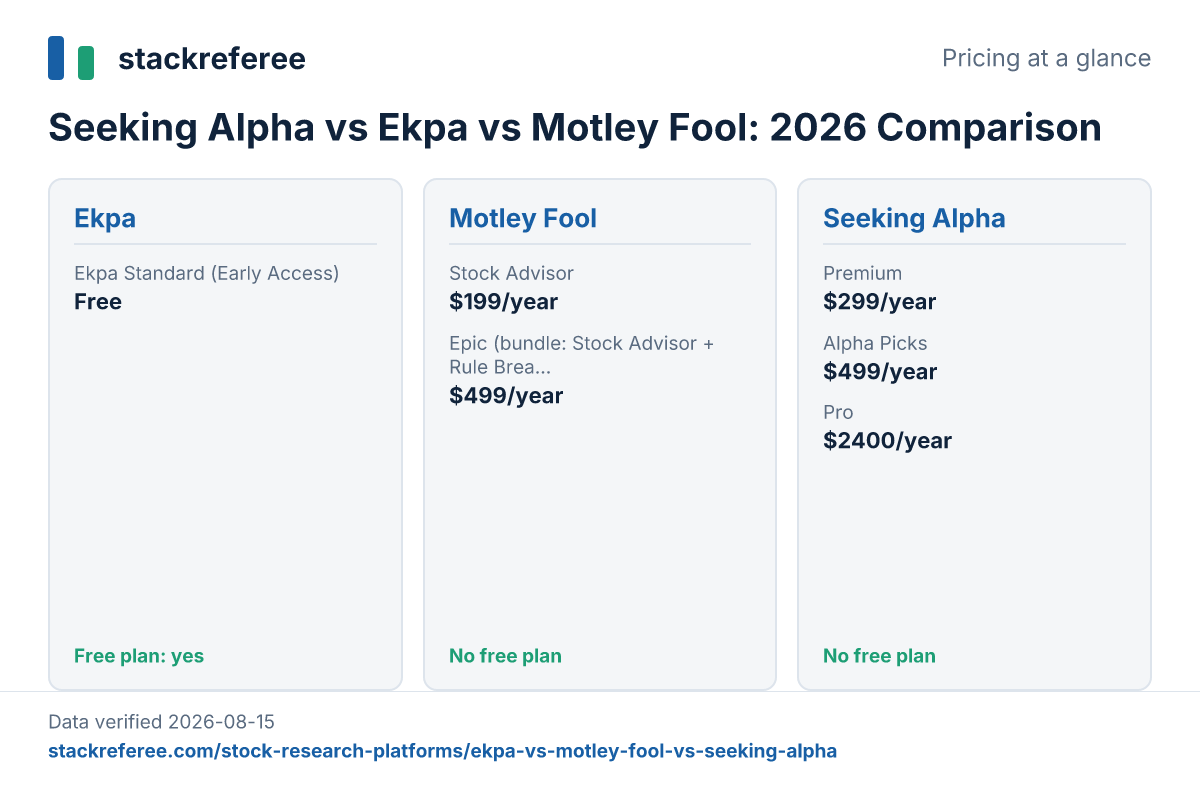1200x790 pixels.
Task: Expand the truncated Epic bundle plan name
Action: click(582, 354)
